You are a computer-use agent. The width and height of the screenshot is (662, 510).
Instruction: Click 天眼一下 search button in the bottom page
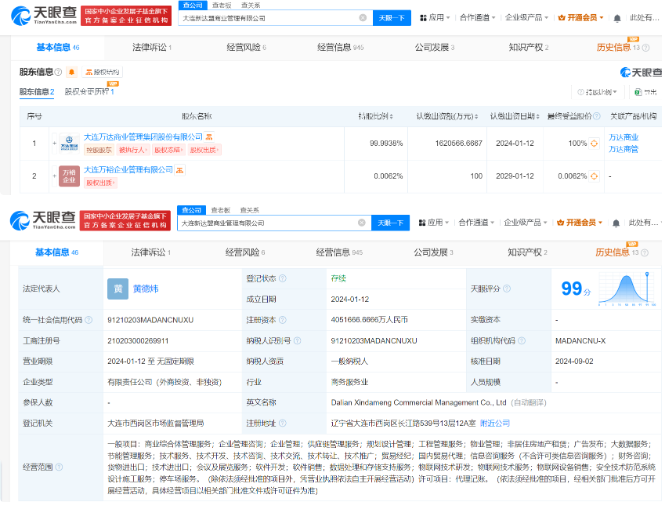[x=390, y=222]
